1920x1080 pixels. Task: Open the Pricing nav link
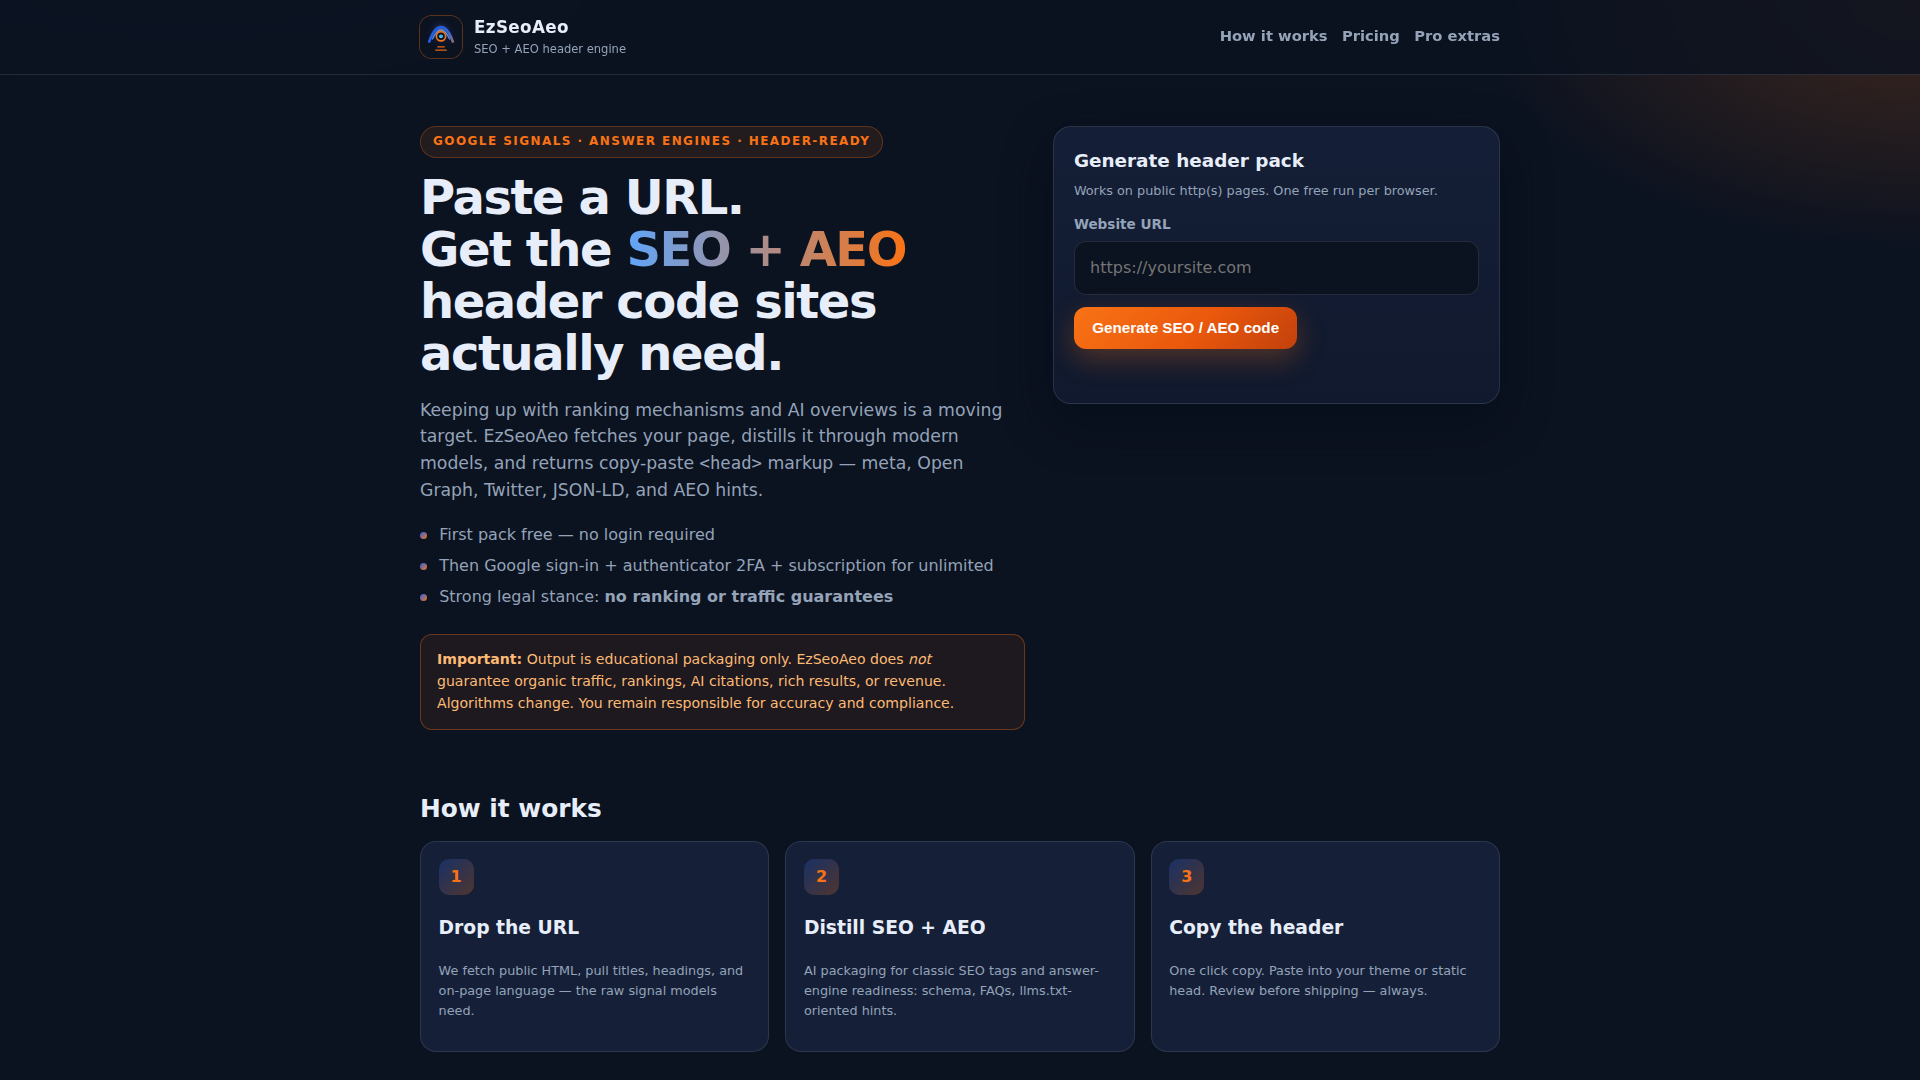[1370, 36]
